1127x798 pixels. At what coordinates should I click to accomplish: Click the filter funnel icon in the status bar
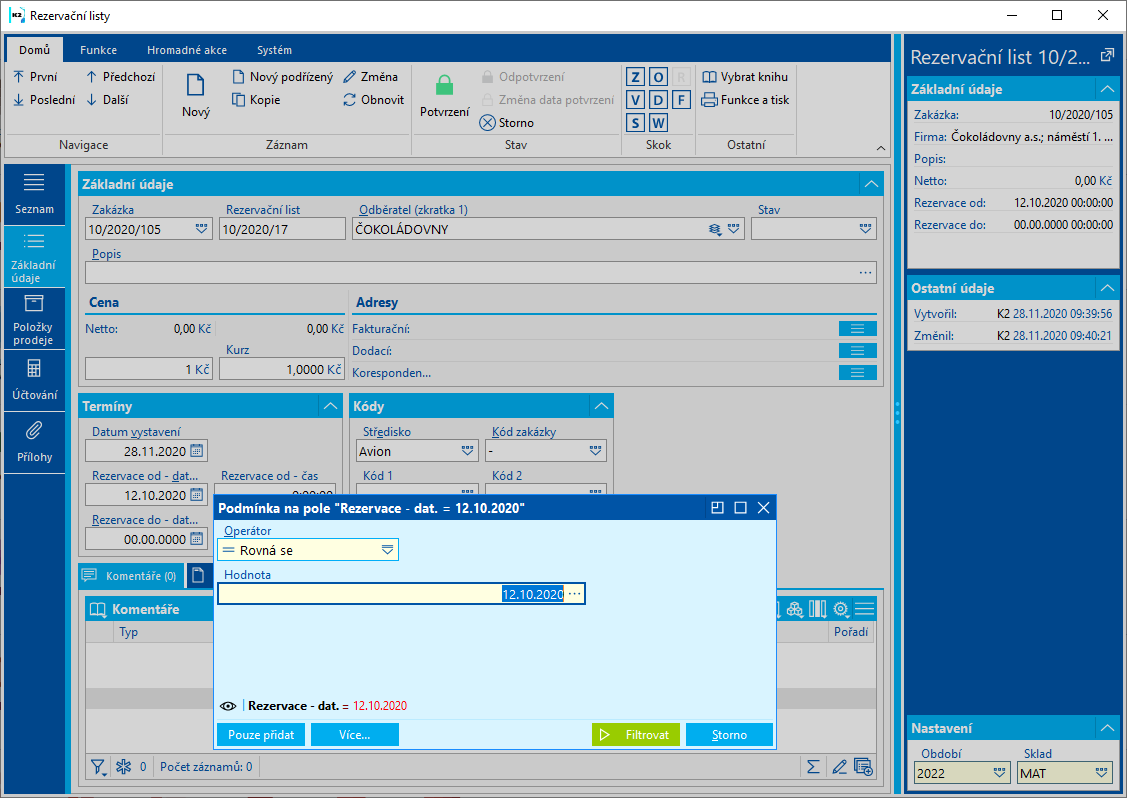(x=98, y=767)
